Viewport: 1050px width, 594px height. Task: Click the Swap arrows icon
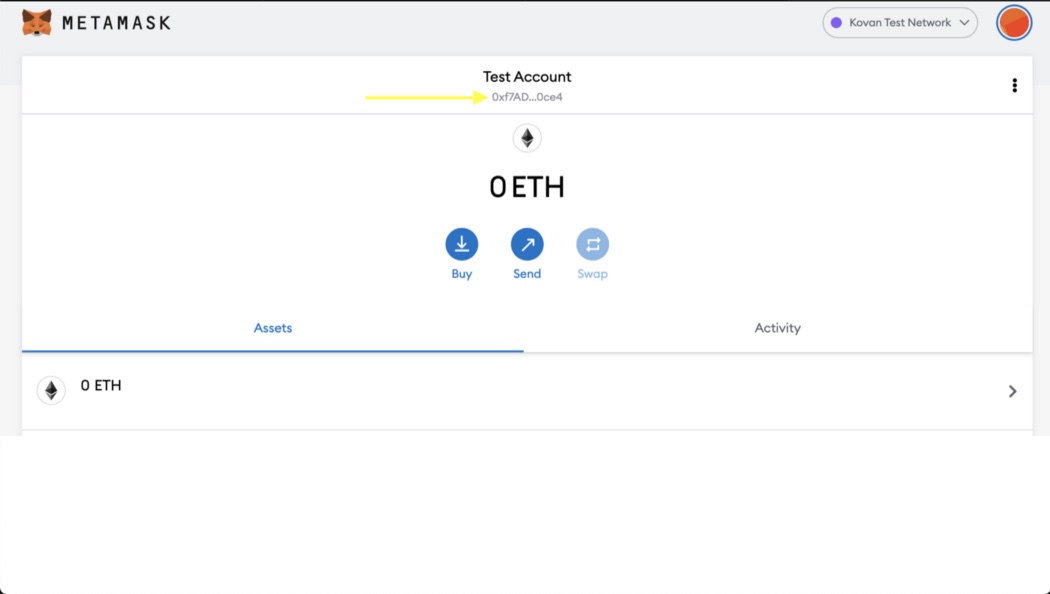tap(593, 244)
